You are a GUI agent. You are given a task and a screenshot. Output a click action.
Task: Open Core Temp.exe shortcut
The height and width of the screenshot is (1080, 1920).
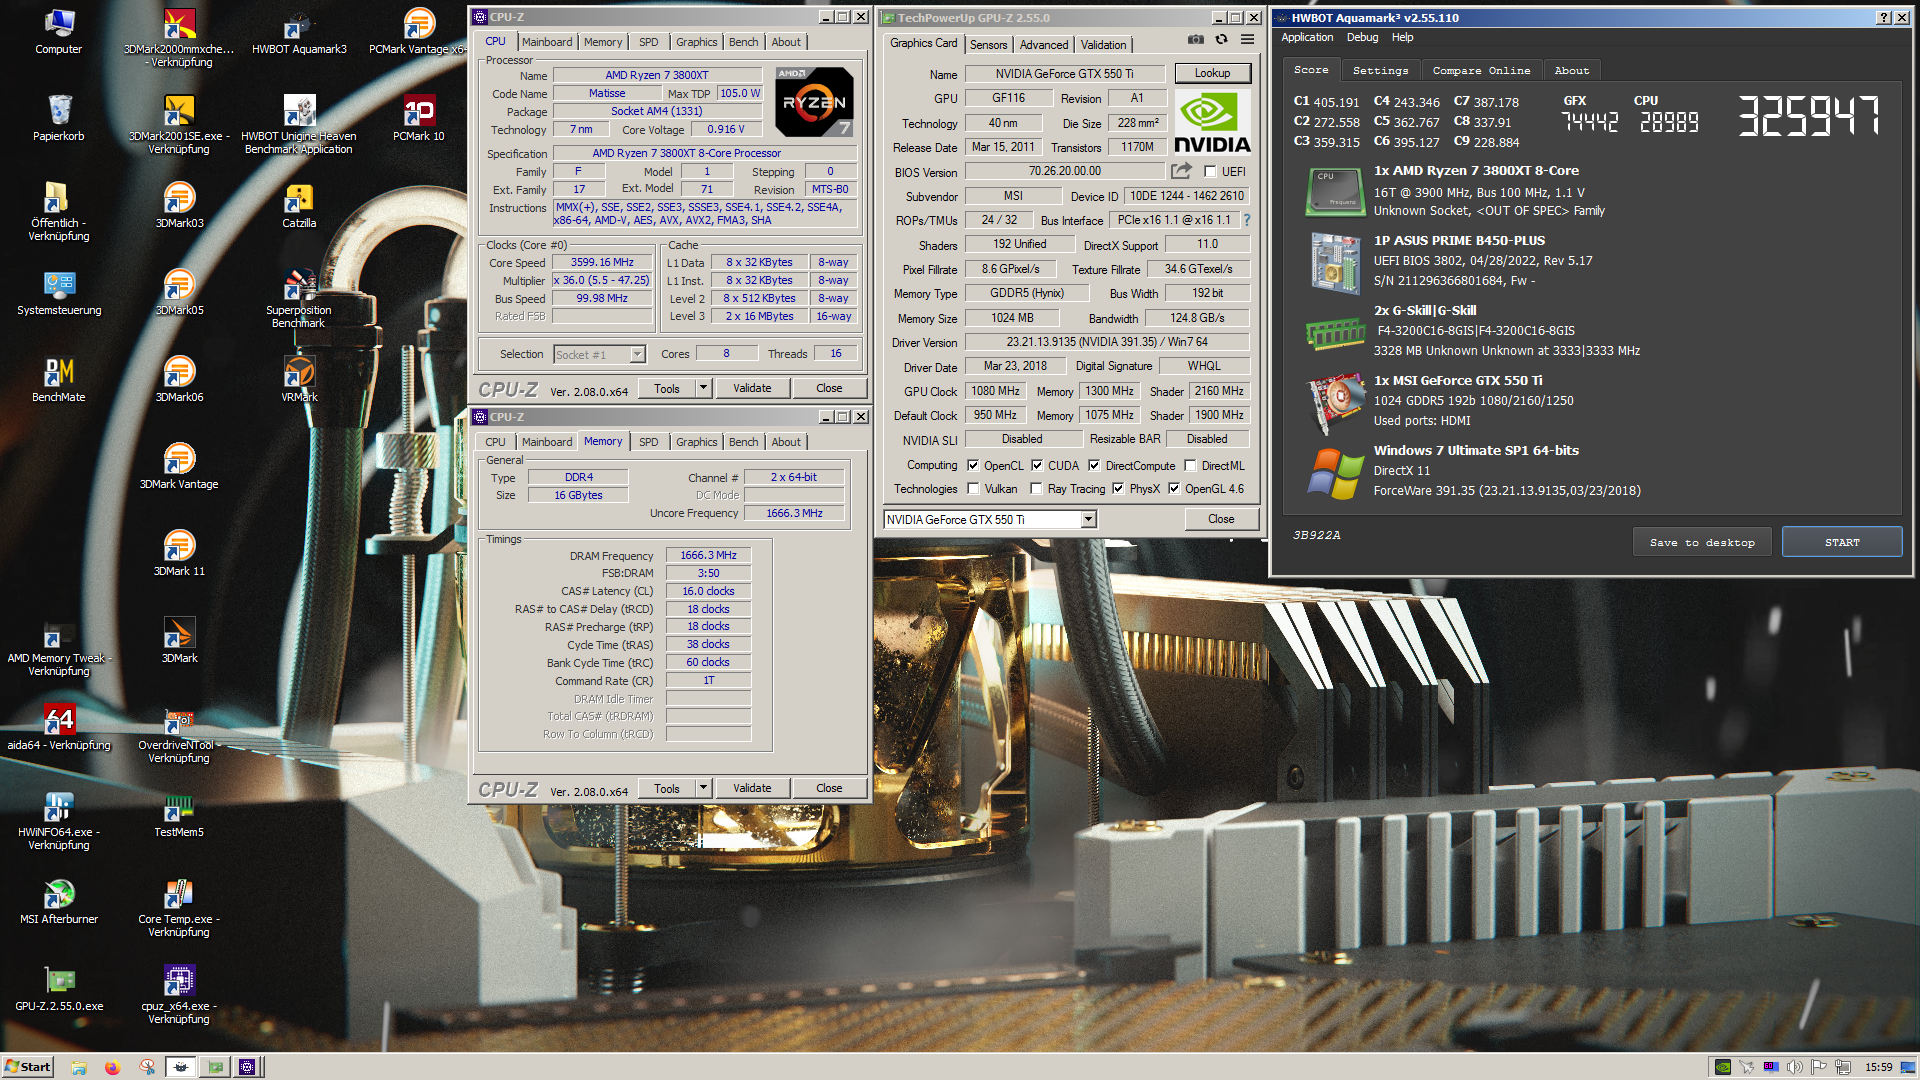click(179, 907)
